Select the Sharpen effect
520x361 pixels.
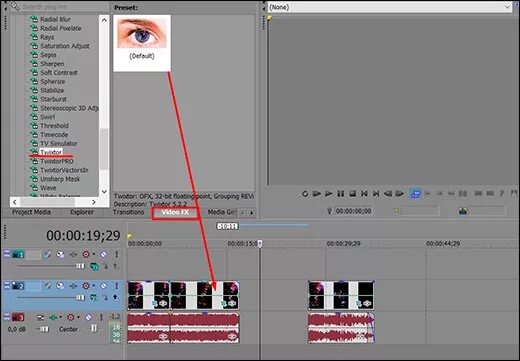[52, 64]
